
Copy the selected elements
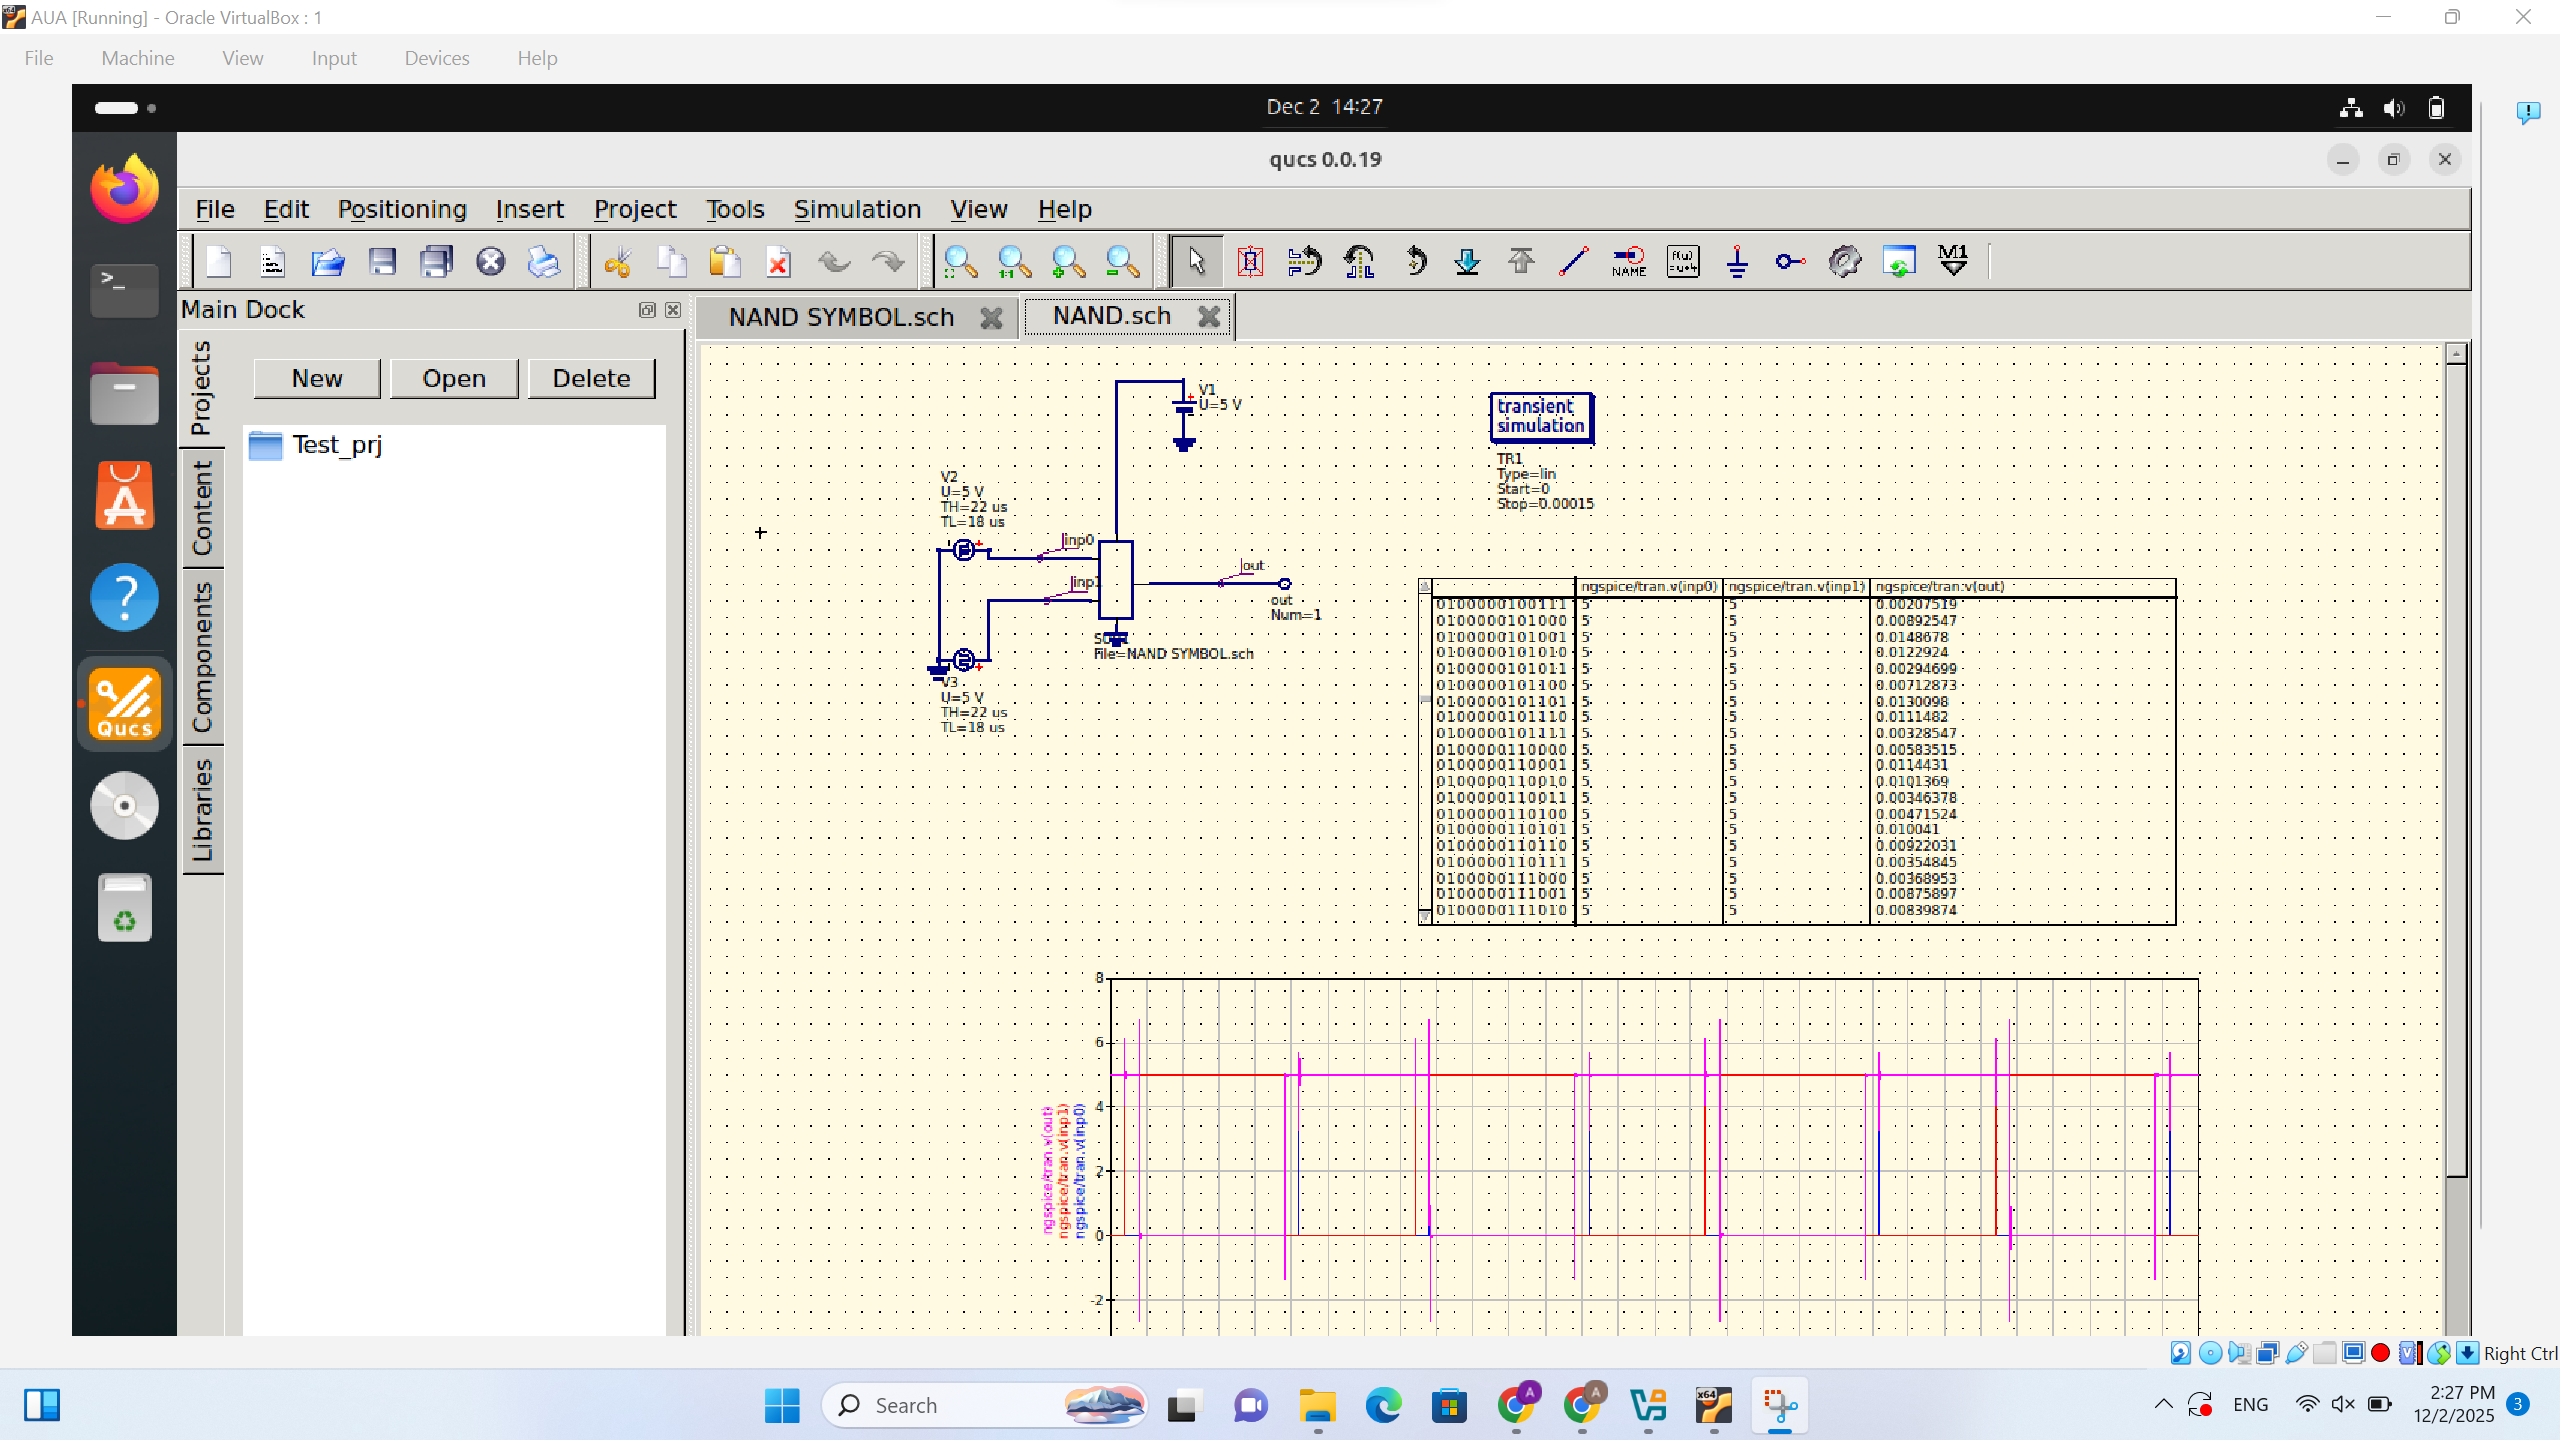point(672,262)
